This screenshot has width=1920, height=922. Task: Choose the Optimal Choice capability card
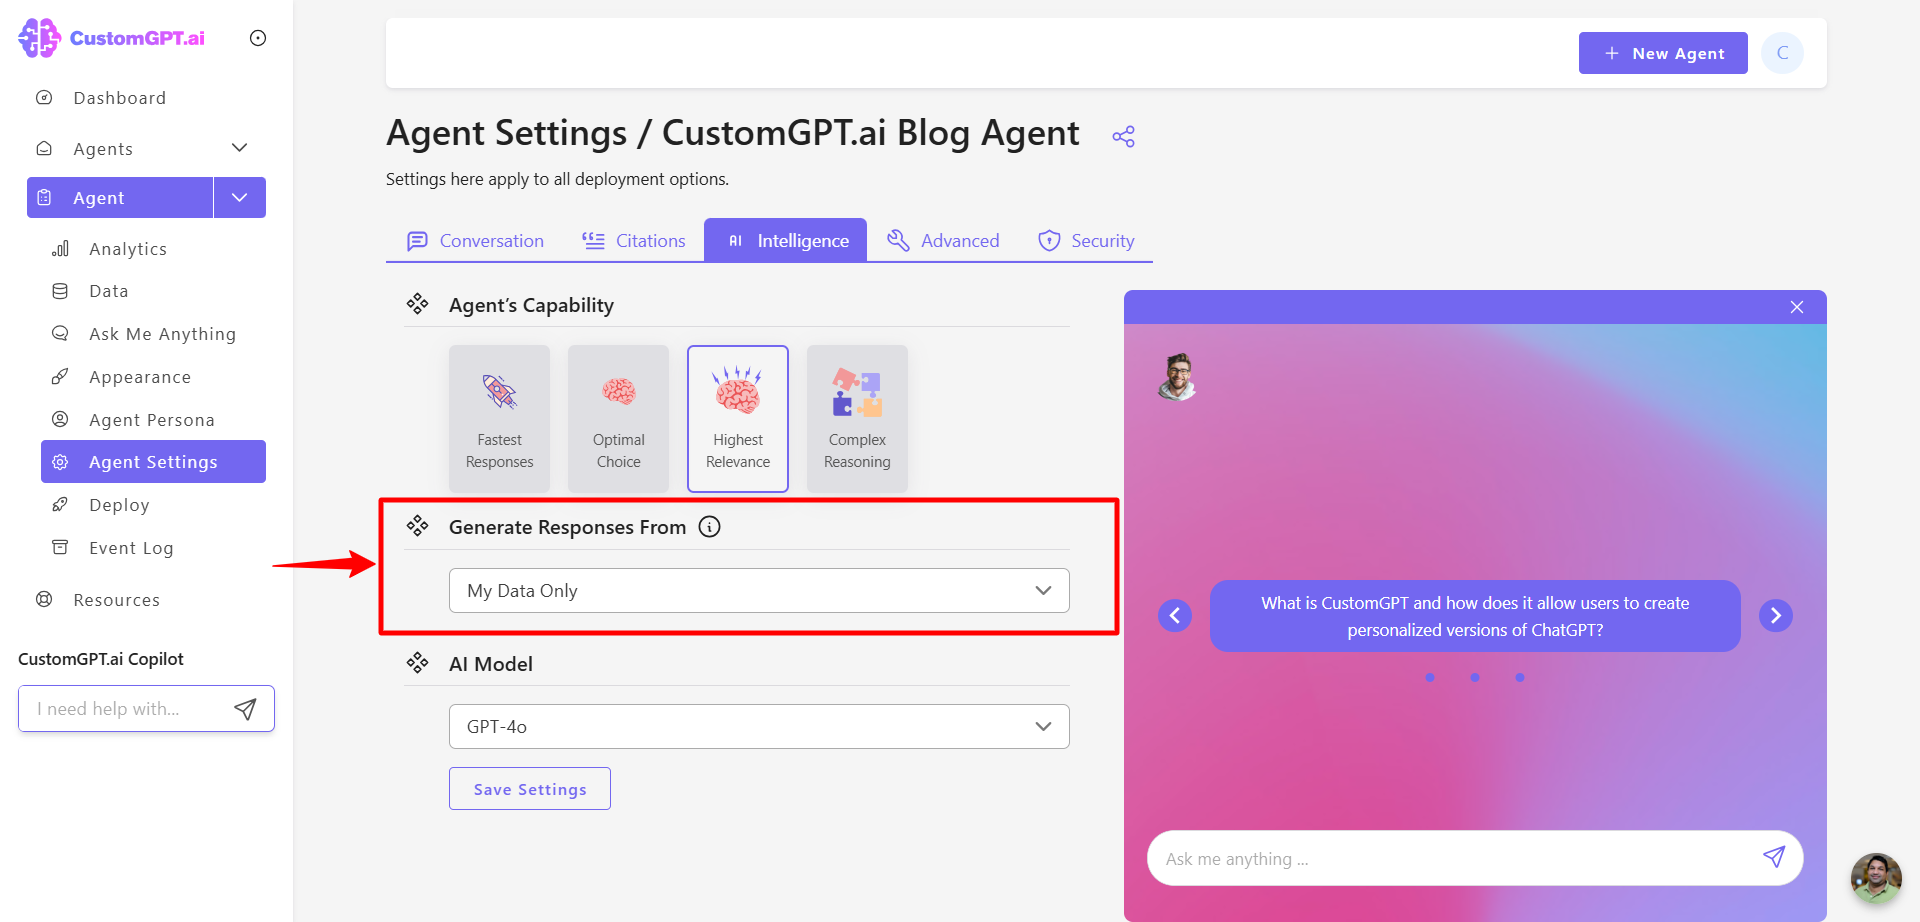pos(618,419)
